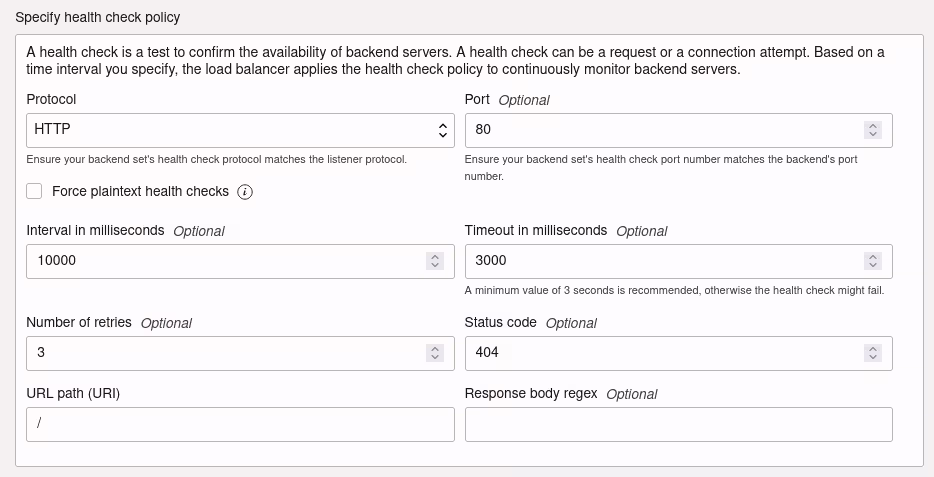This screenshot has height=477, width=934.
Task: Click the Protocol field label
Action: pyautogui.click(x=51, y=99)
